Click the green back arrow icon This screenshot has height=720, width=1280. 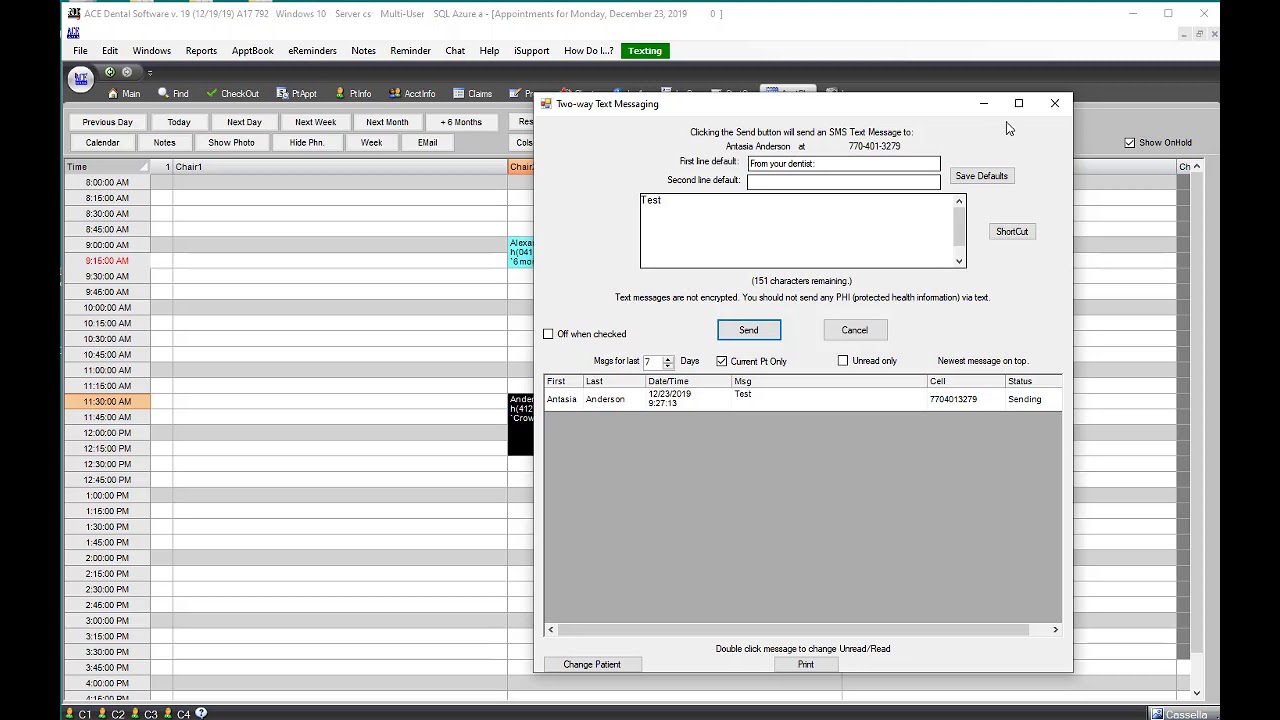coord(110,72)
